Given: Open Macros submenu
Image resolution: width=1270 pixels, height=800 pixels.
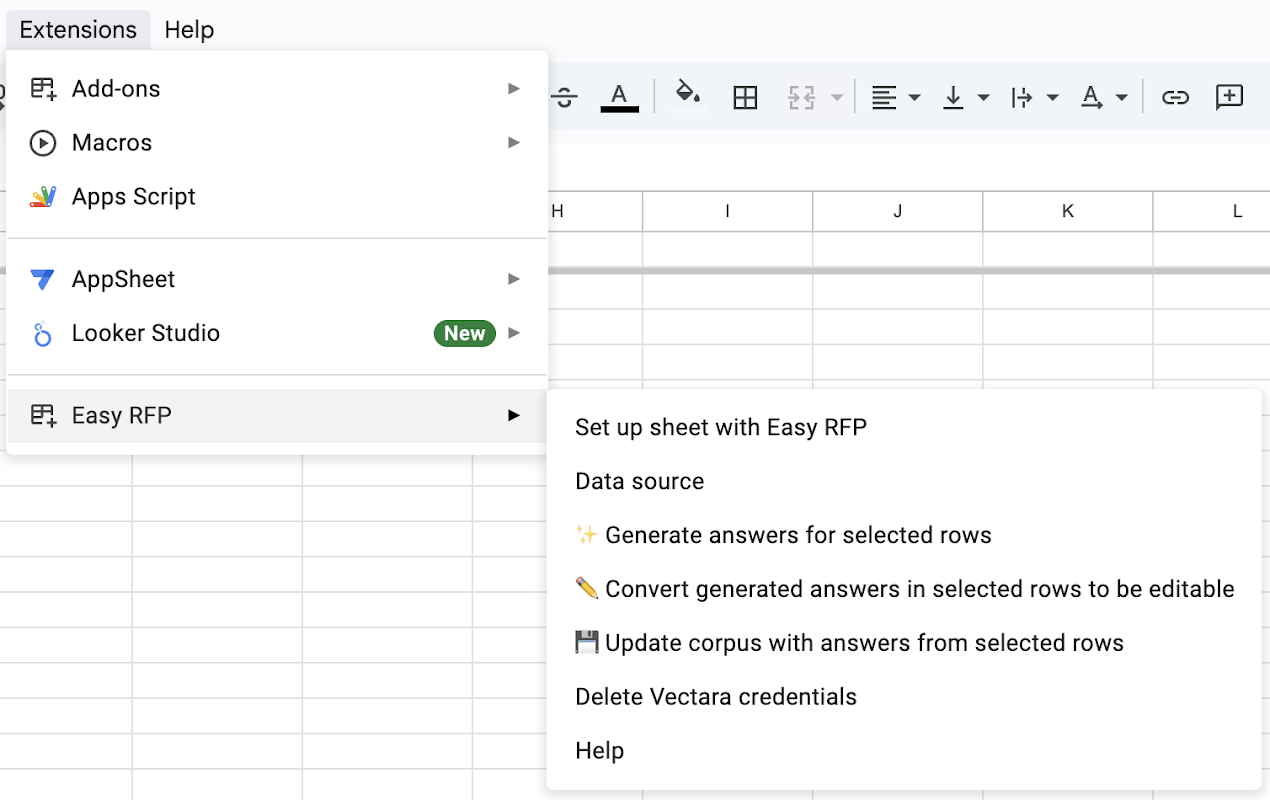Looking at the screenshot, I should coord(277,143).
